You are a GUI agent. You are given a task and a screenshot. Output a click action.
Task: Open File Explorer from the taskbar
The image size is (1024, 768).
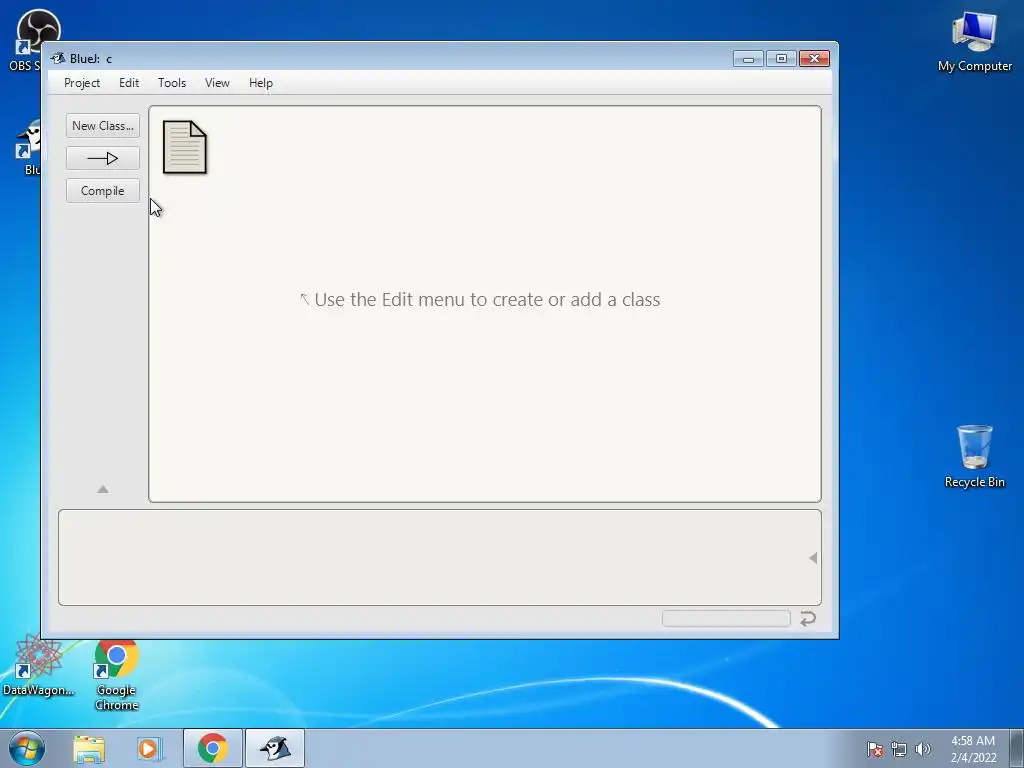[x=89, y=749]
